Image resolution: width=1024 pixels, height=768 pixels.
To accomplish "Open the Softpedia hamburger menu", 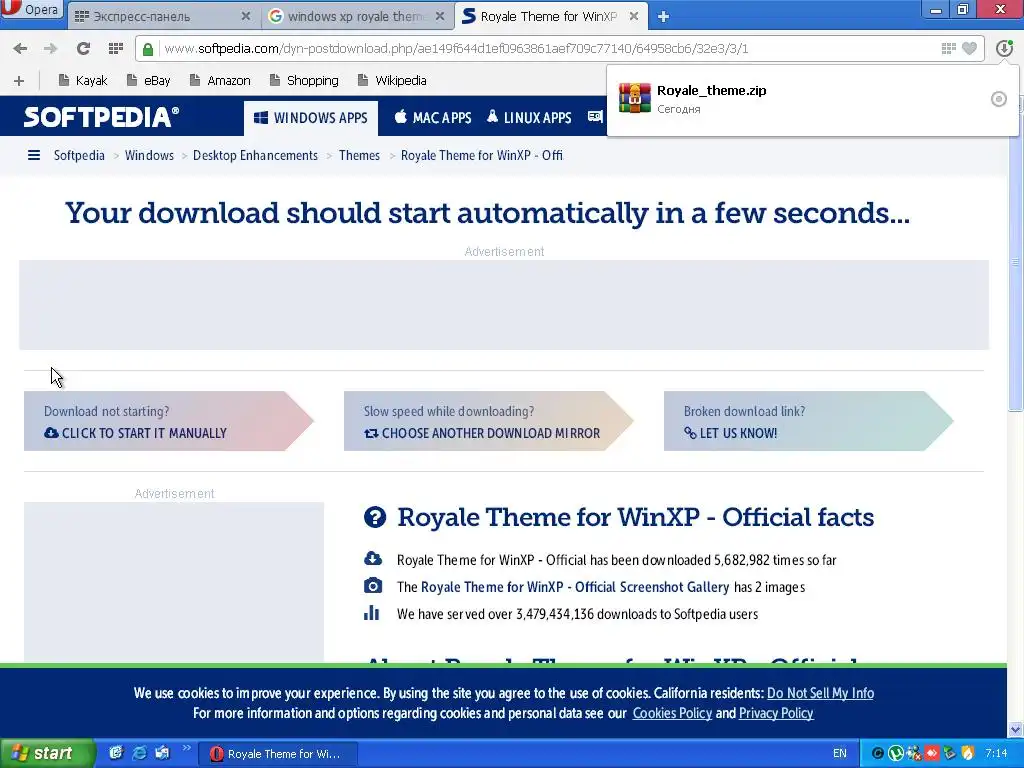I will tap(34, 155).
